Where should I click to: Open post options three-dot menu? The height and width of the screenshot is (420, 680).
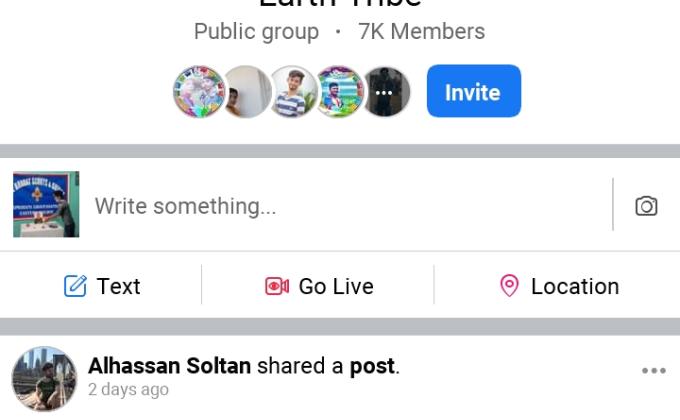(x=653, y=371)
